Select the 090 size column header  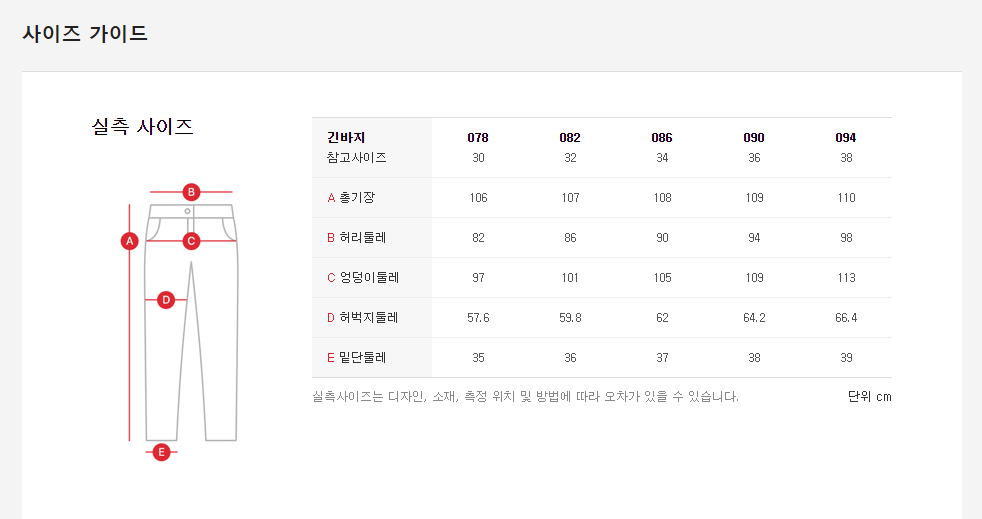point(754,138)
